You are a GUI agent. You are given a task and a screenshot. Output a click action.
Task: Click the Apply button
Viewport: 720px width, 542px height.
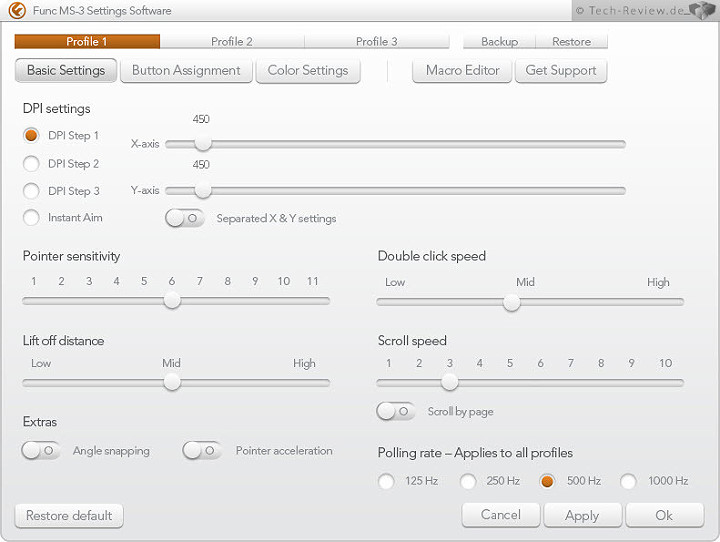[582, 515]
